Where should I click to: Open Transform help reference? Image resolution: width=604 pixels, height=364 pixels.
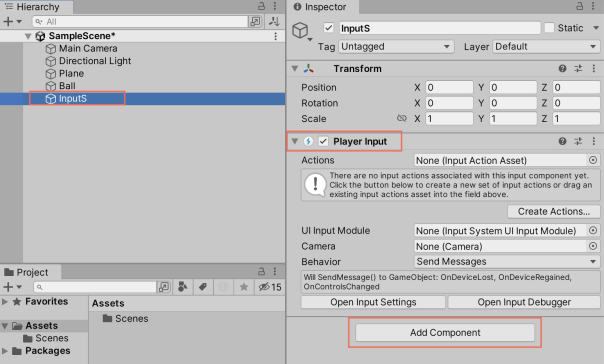[562, 69]
